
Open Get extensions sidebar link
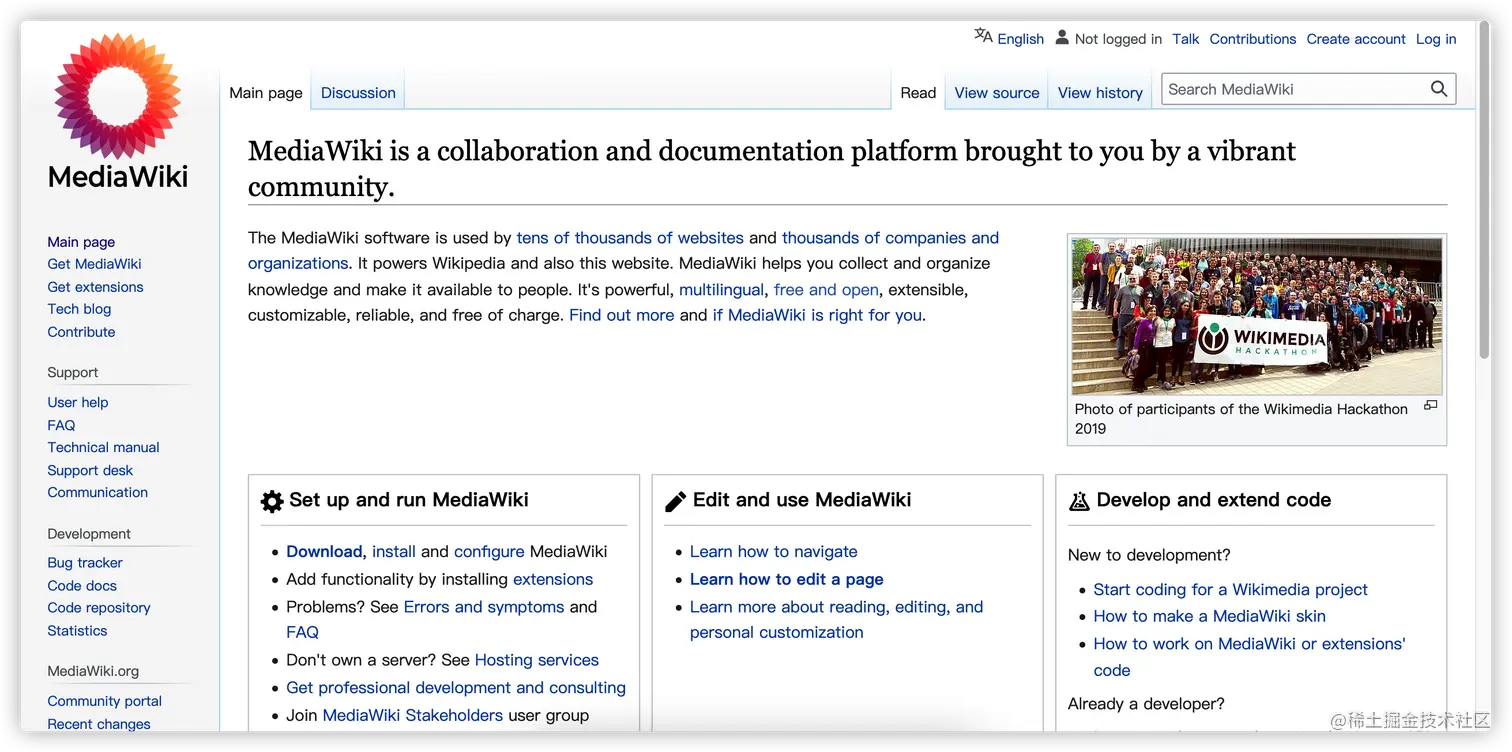click(x=95, y=287)
